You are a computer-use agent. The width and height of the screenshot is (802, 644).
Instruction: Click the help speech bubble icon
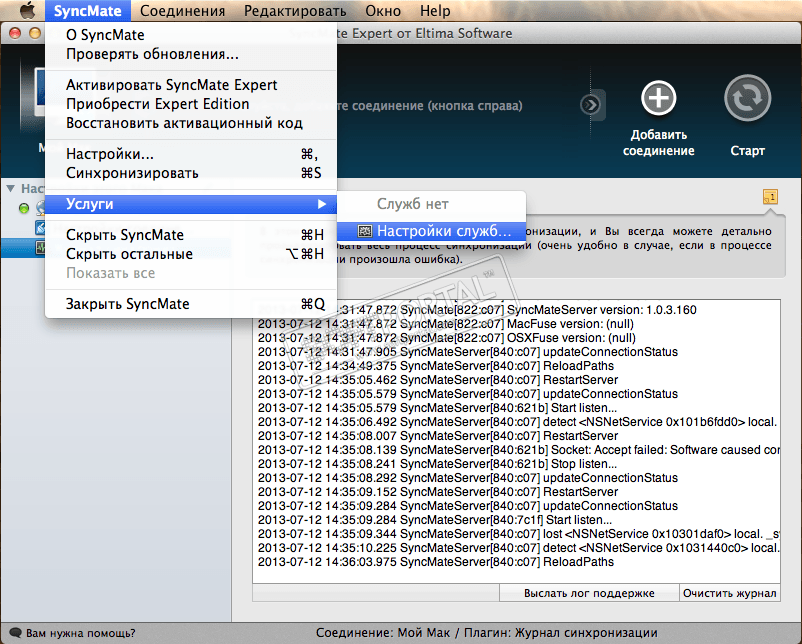pyautogui.click(x=16, y=633)
